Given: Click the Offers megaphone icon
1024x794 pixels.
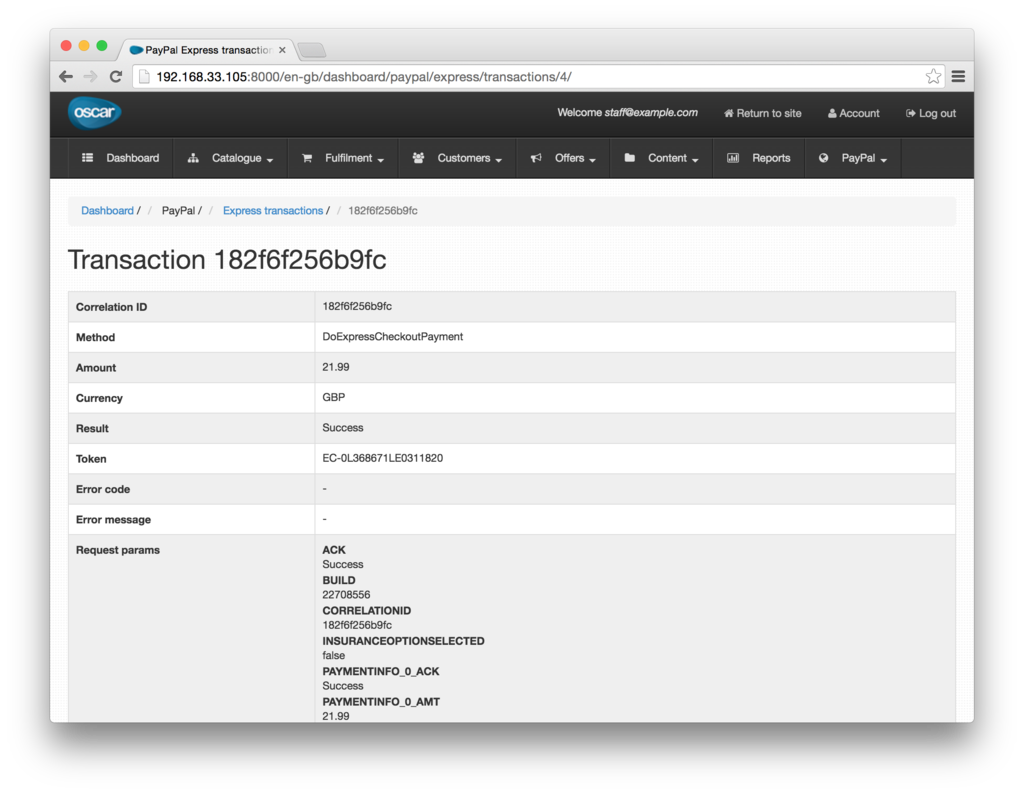Looking at the screenshot, I should pos(536,158).
